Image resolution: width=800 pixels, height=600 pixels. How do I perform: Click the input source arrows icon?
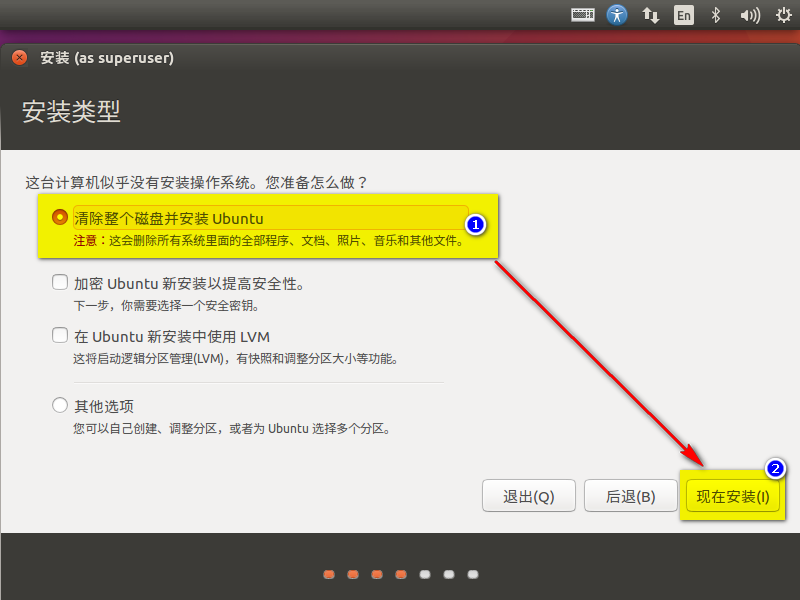click(651, 15)
